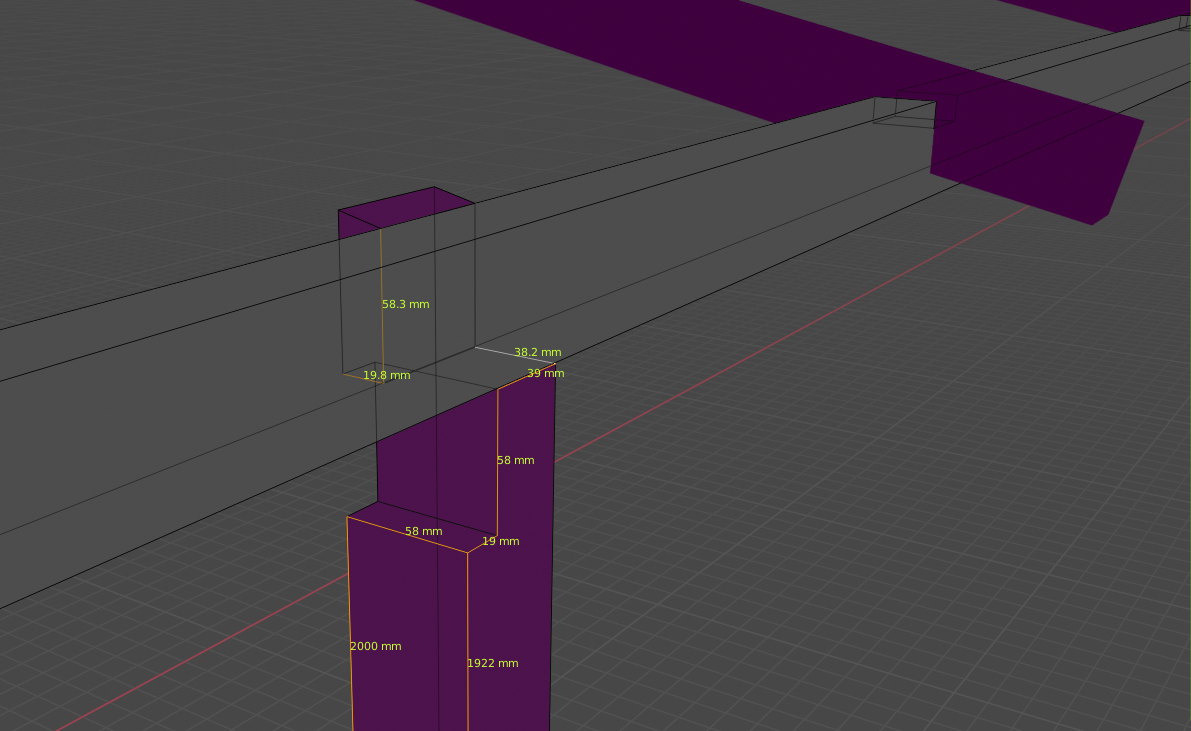Click the 19.8 mm measurement label

click(386, 375)
